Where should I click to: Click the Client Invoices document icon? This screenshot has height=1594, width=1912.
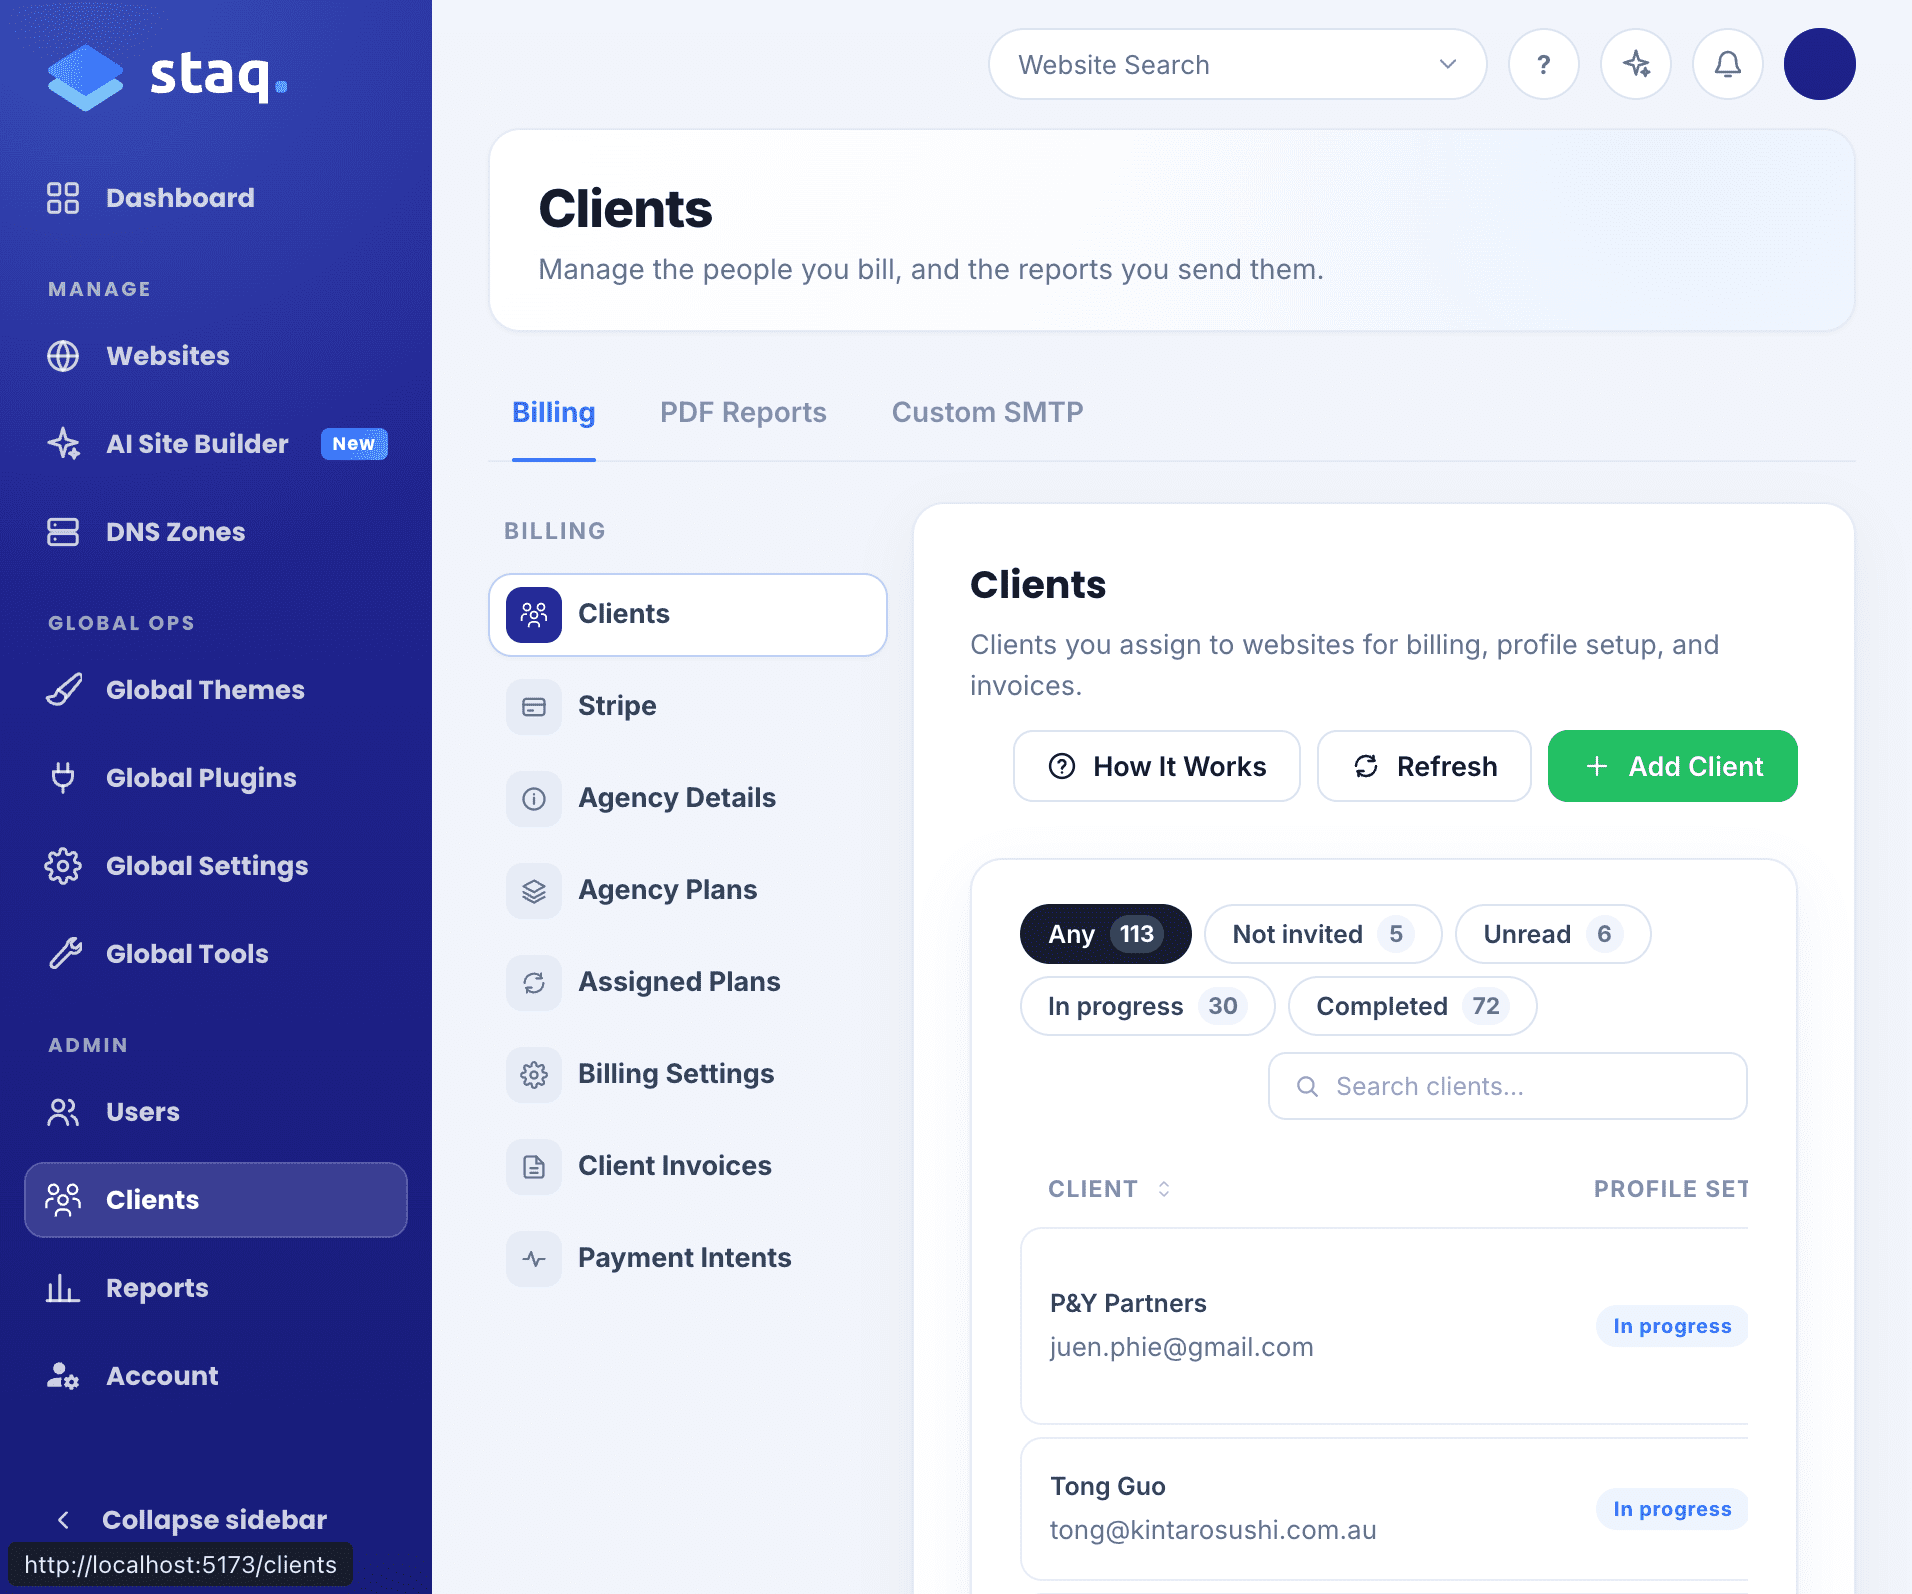coord(534,1167)
